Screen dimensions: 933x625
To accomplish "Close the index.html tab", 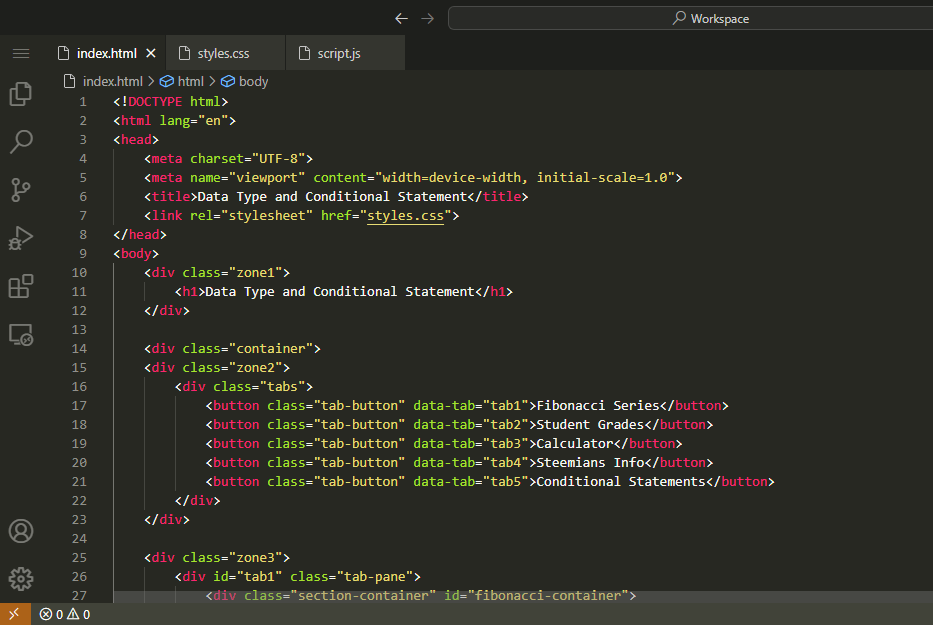I will pyautogui.click(x=151, y=53).
